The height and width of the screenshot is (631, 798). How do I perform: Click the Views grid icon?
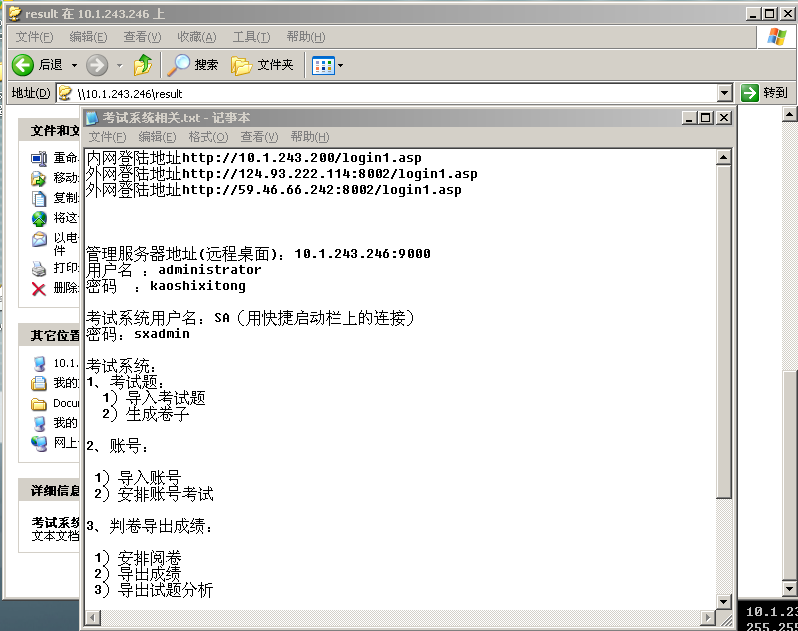pyautogui.click(x=323, y=66)
